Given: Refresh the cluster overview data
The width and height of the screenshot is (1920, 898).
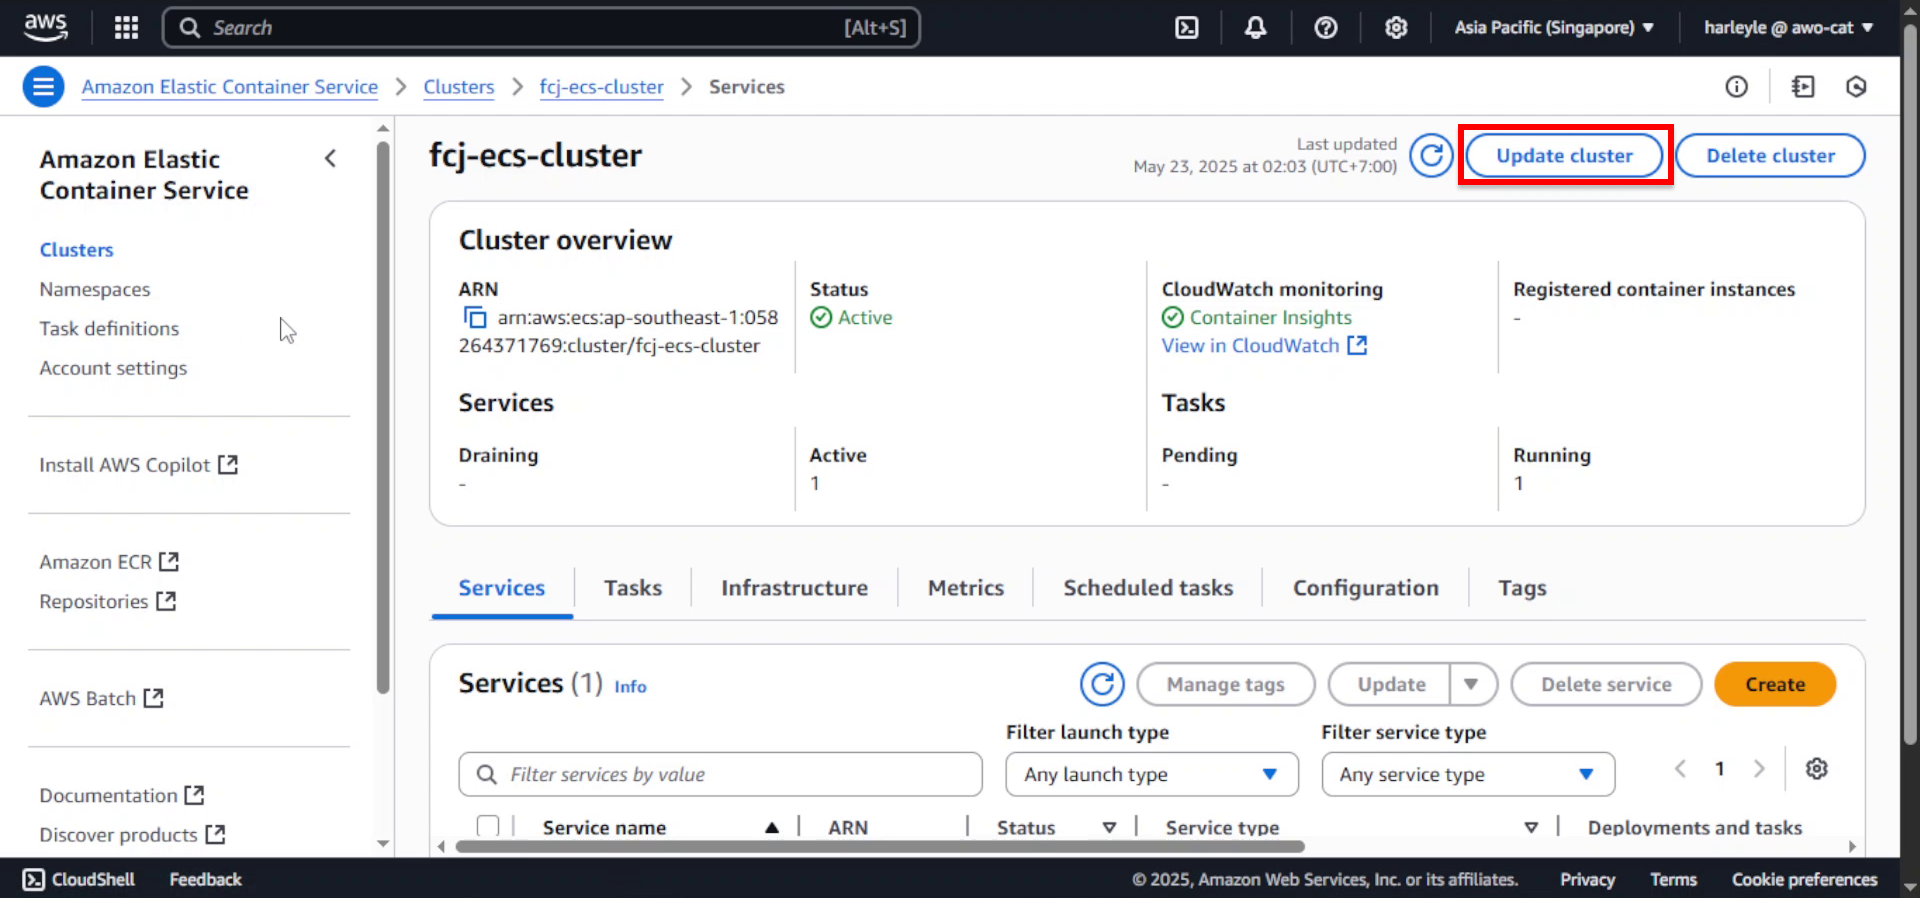Looking at the screenshot, I should [x=1431, y=156].
